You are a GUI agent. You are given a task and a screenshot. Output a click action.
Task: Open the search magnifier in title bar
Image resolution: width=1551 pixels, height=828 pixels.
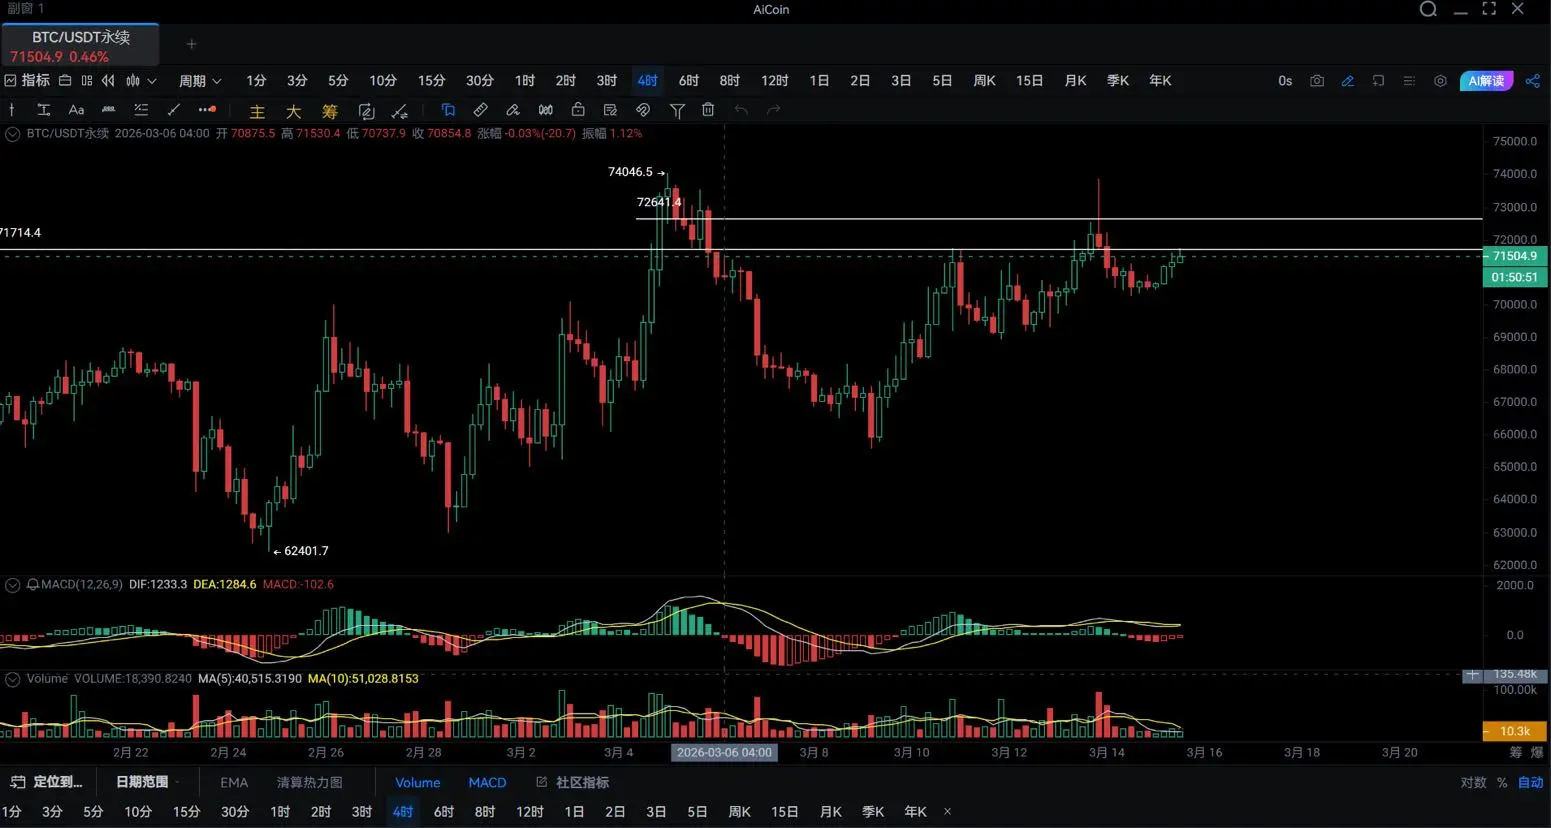[x=1428, y=9]
